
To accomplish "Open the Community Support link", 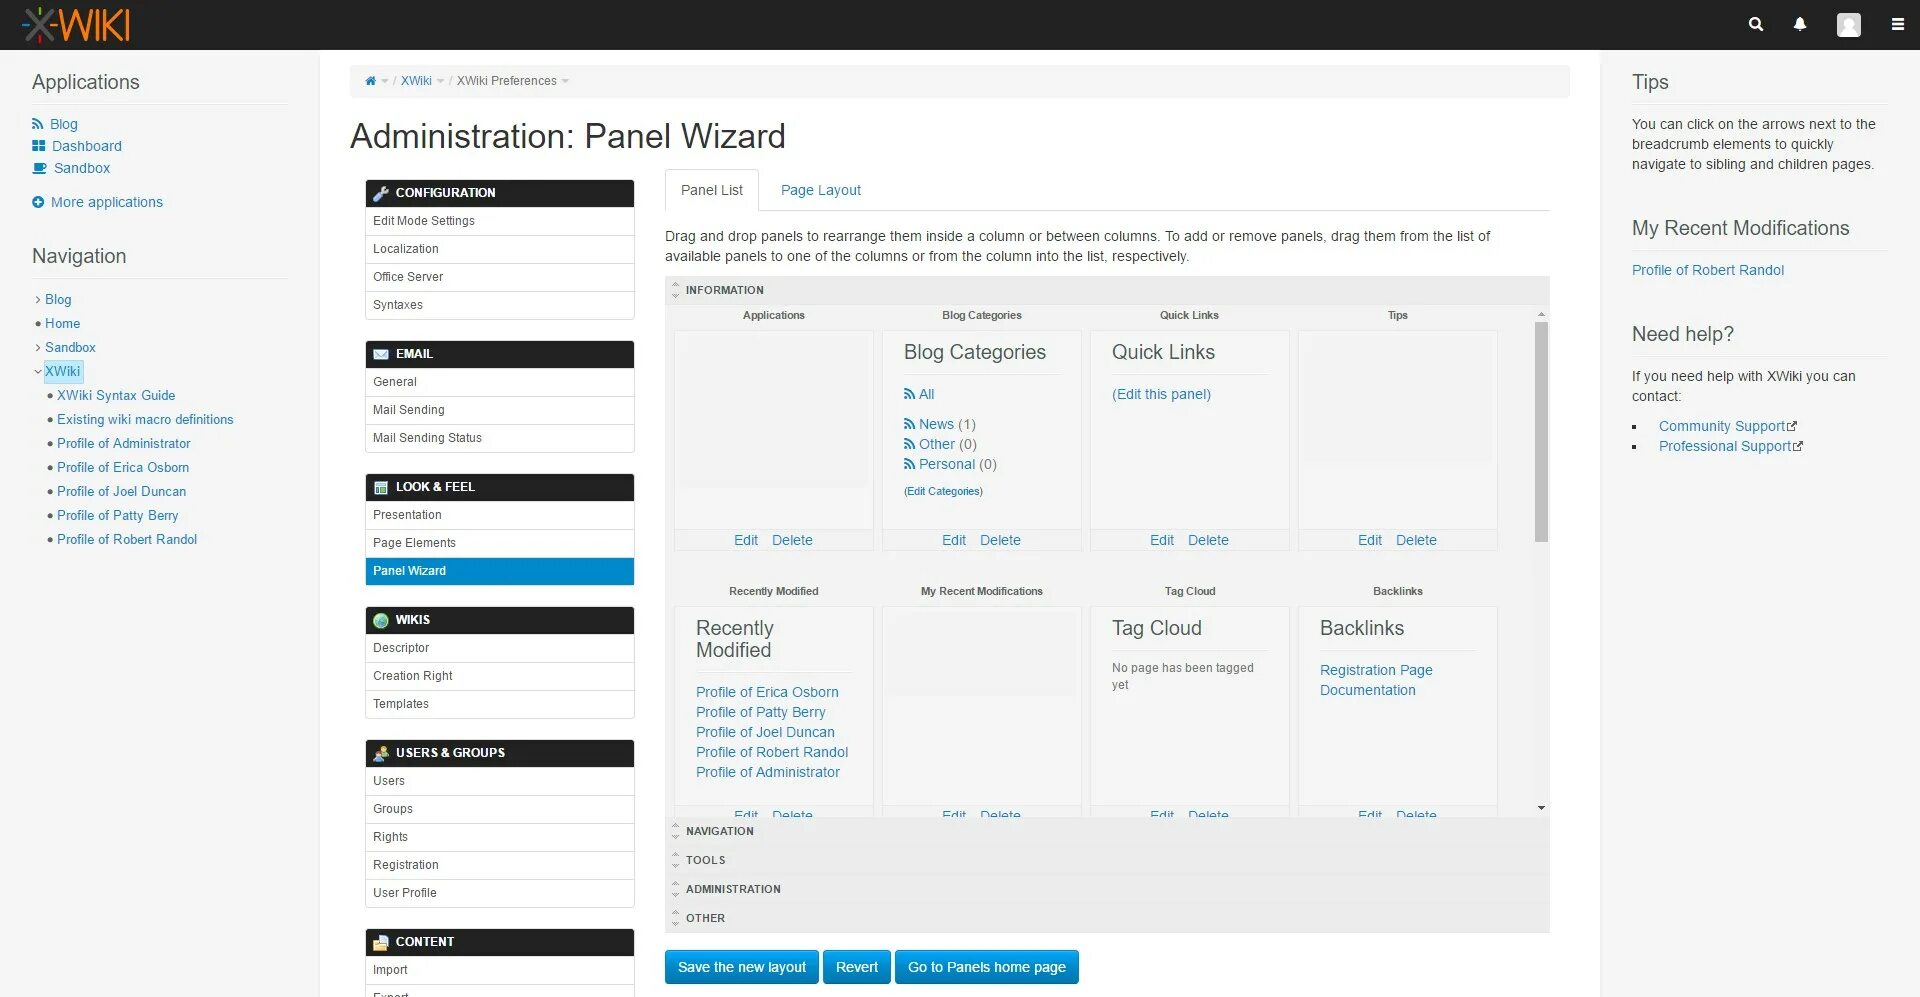I will click(1721, 425).
